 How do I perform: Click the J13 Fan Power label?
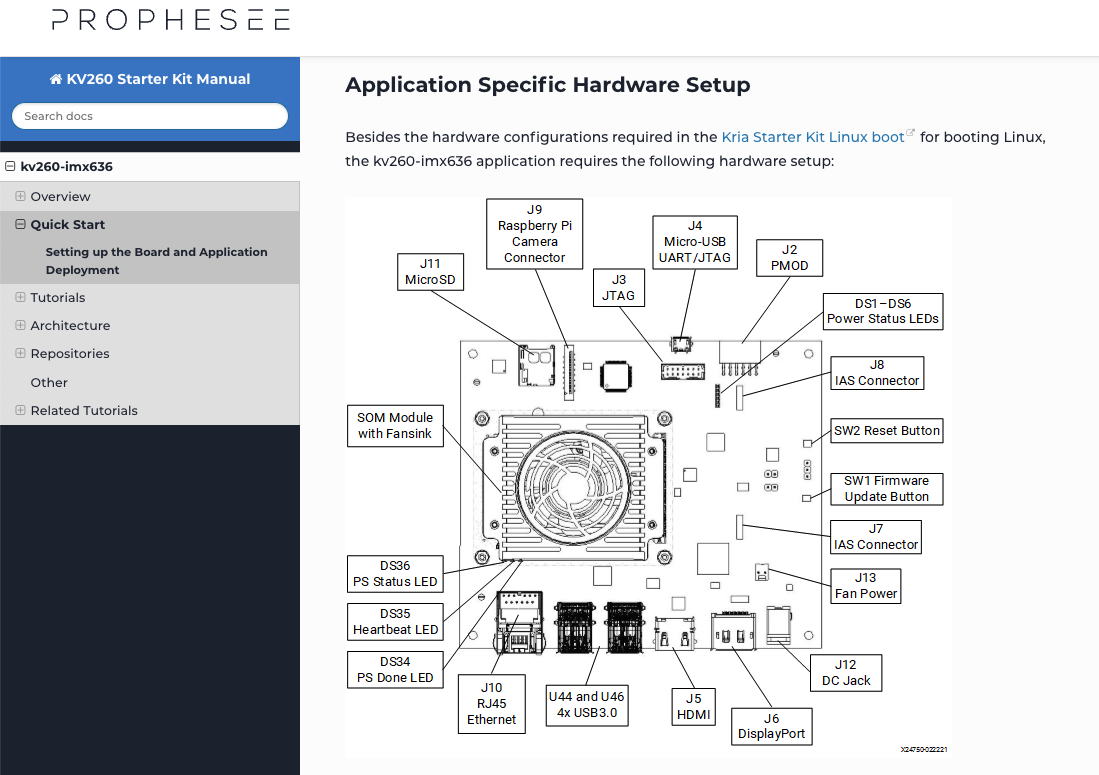click(866, 586)
